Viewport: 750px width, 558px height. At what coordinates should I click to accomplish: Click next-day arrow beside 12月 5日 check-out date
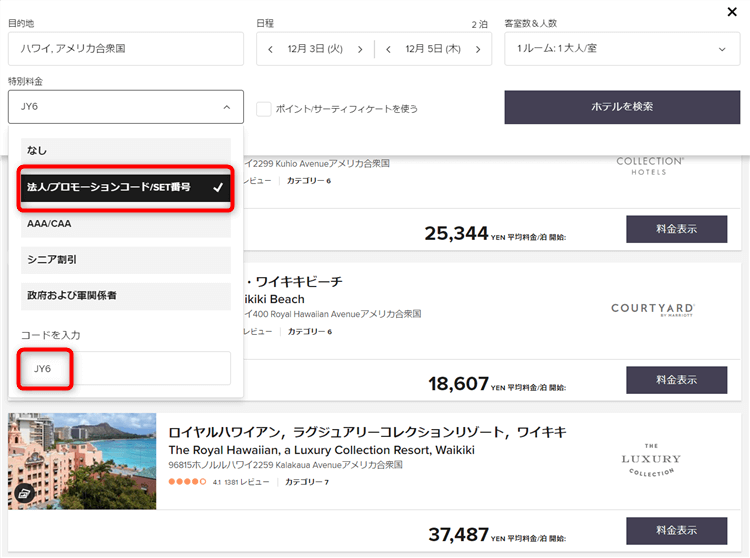point(477,48)
